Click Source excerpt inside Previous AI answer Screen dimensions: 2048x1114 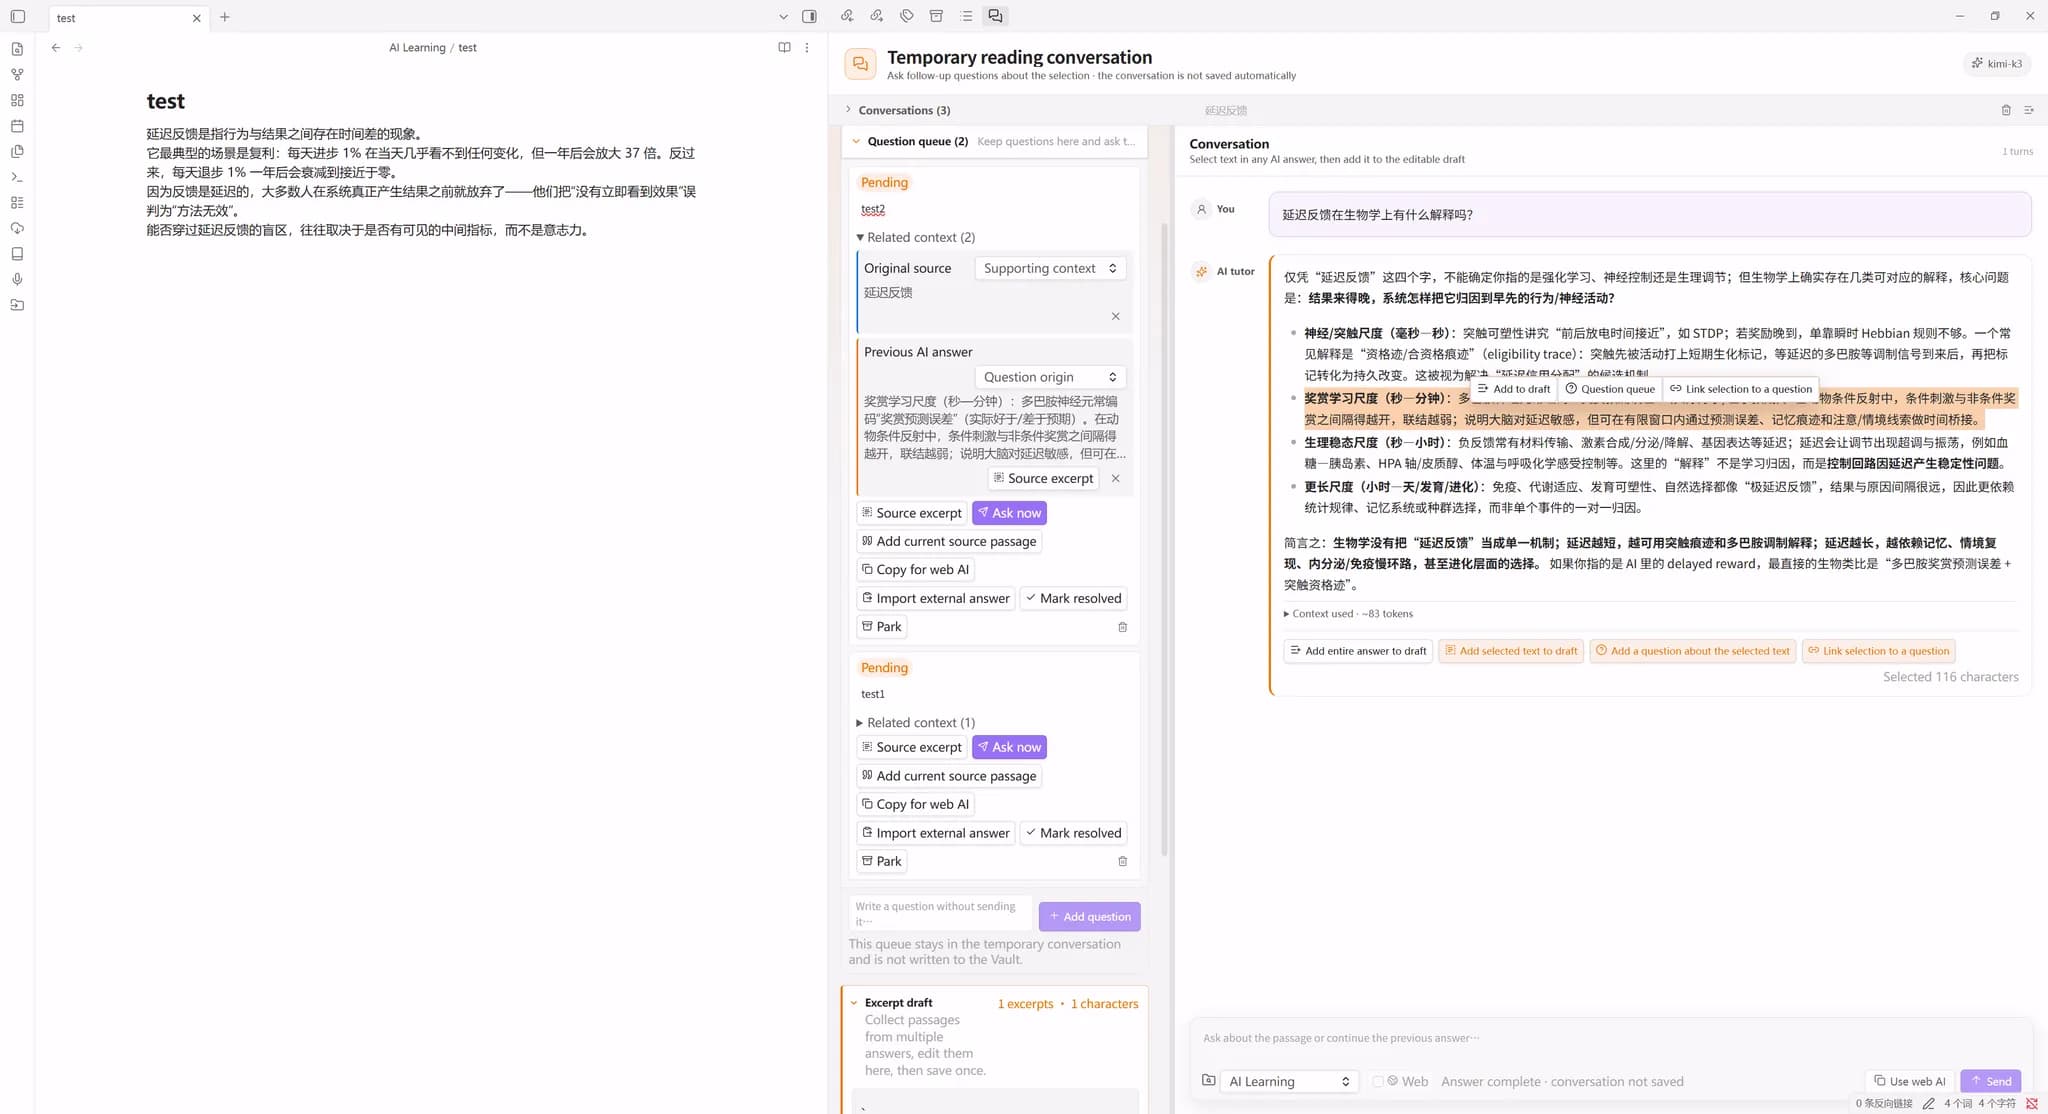pyautogui.click(x=1042, y=478)
